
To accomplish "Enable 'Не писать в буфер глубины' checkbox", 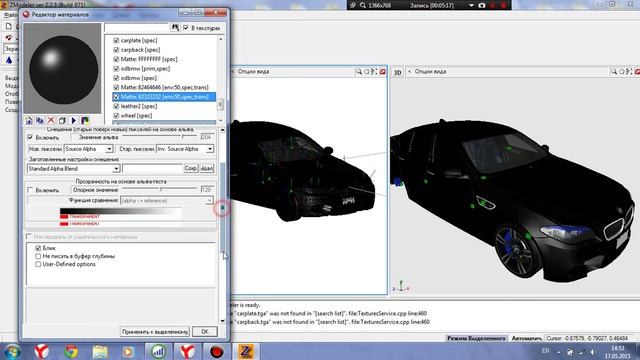I will click(x=38, y=256).
